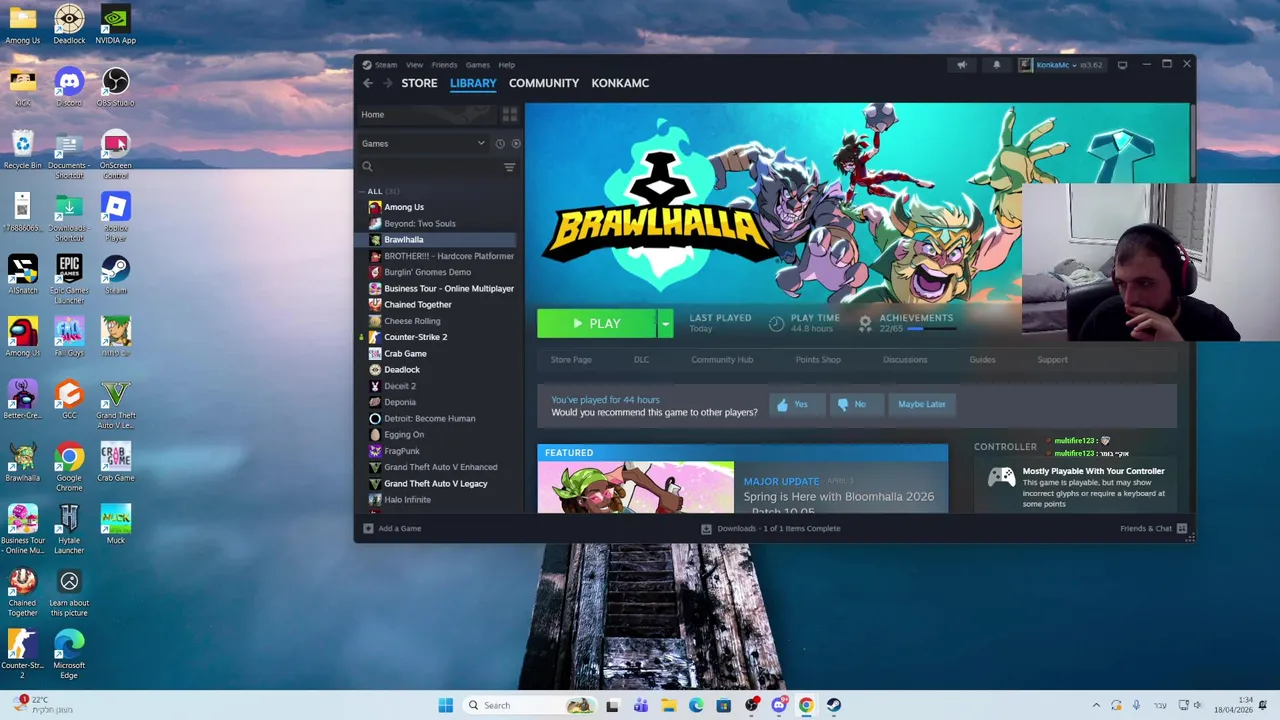
Task: Open Support link
Action: click(x=1052, y=360)
